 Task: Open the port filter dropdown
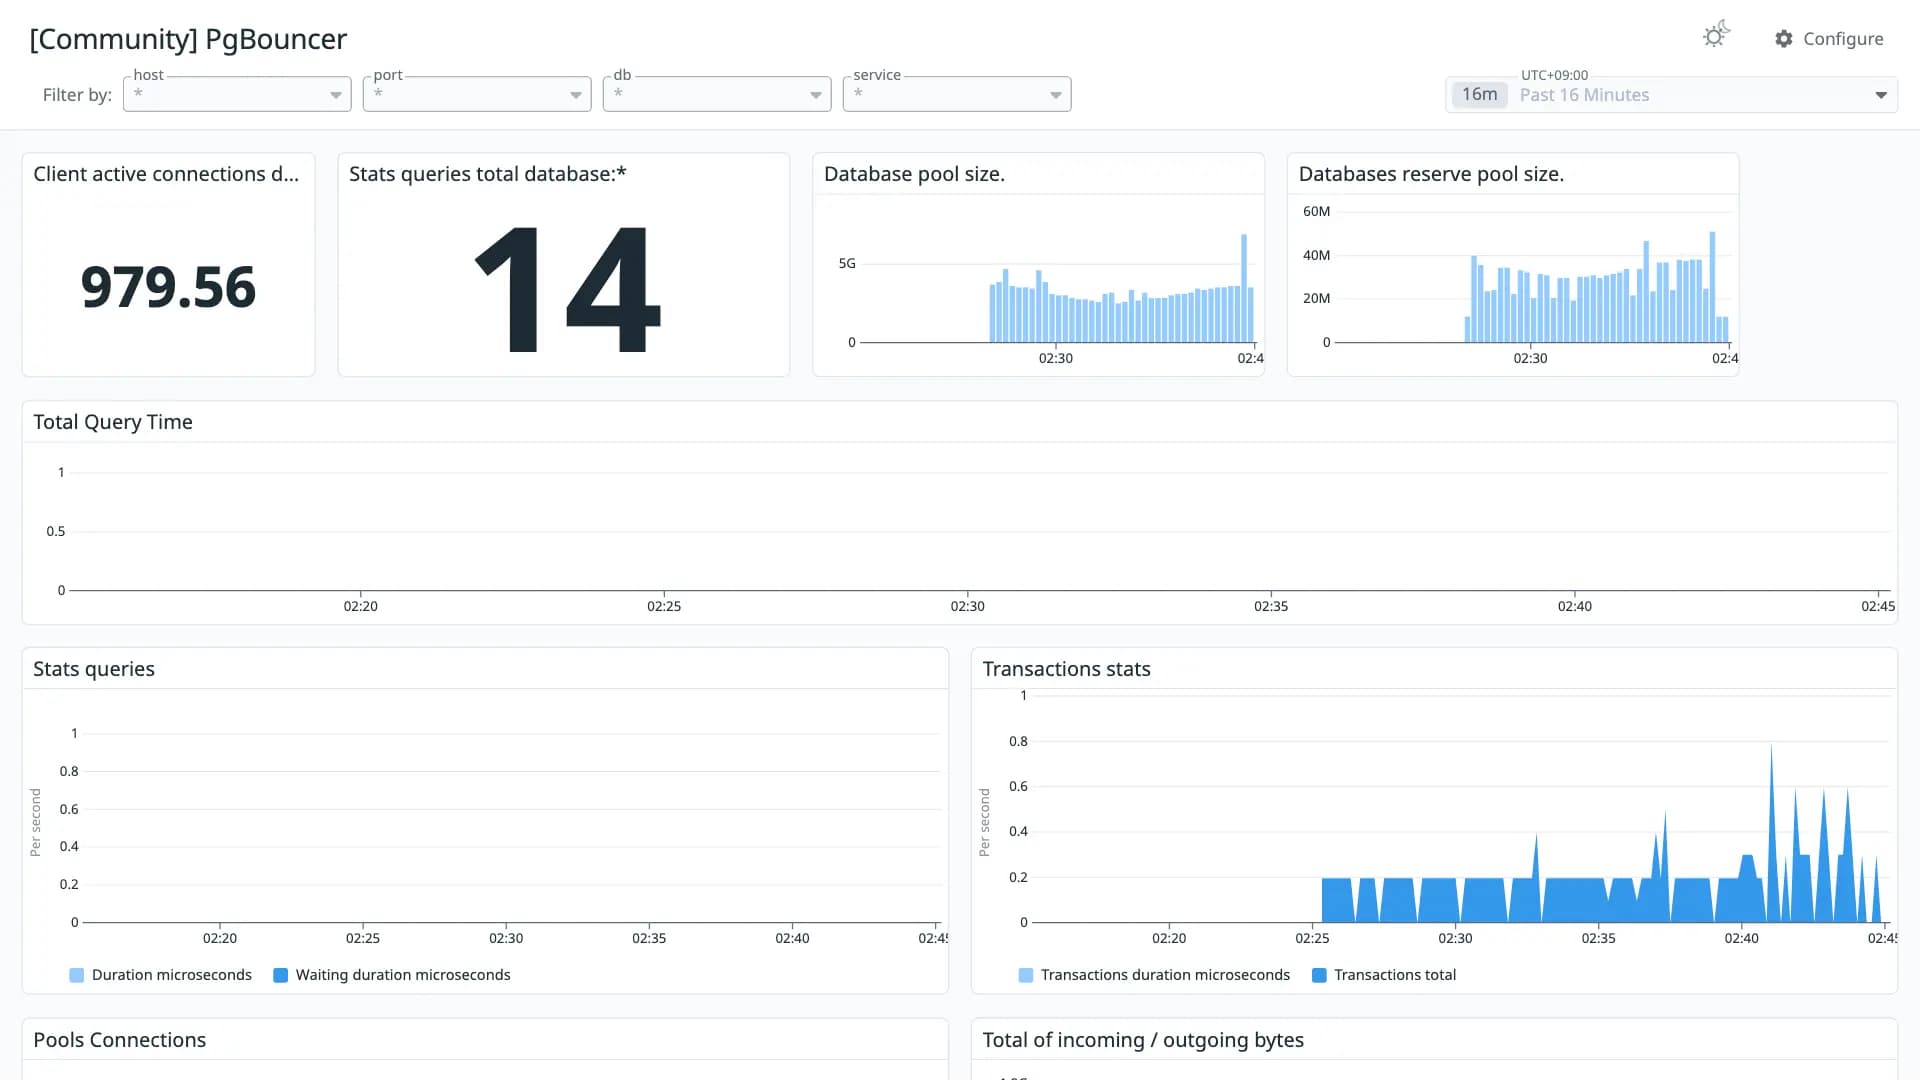tap(477, 94)
